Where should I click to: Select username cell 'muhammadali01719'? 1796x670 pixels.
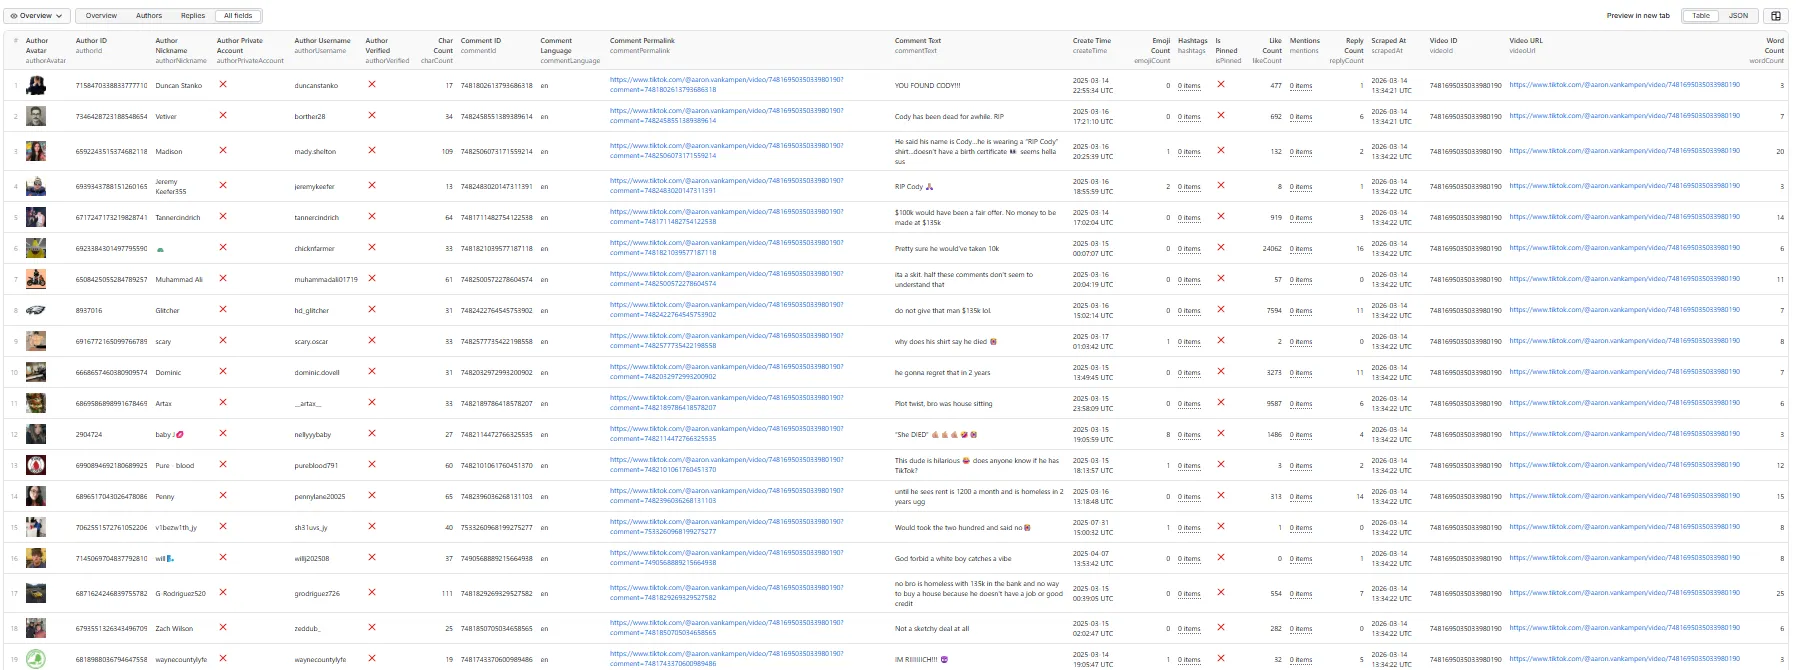tap(326, 280)
